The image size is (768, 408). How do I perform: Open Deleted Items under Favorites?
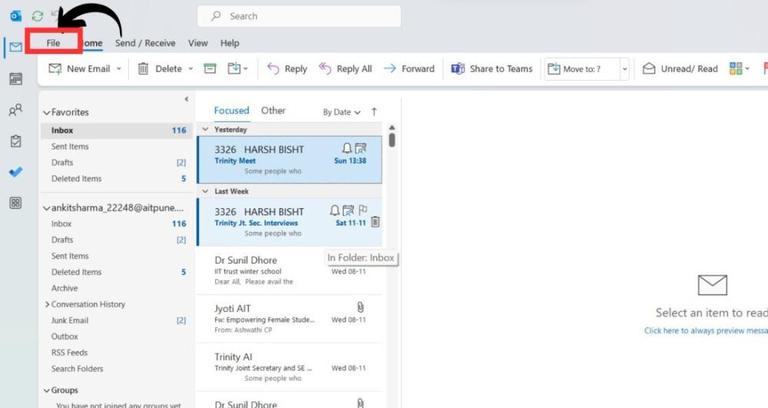117,179
